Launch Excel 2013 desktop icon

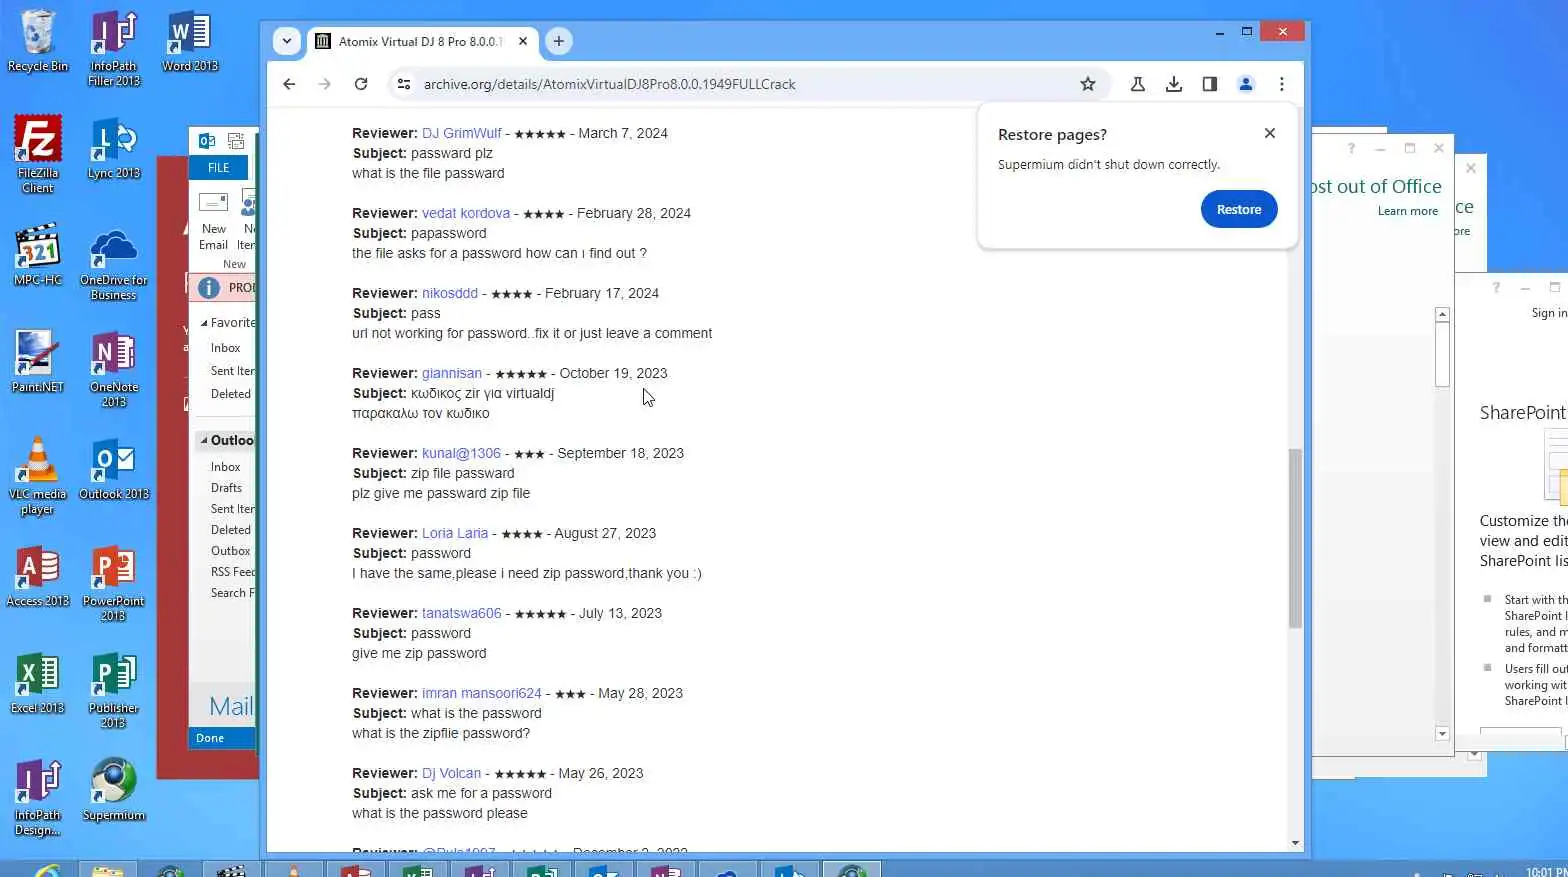[38, 683]
